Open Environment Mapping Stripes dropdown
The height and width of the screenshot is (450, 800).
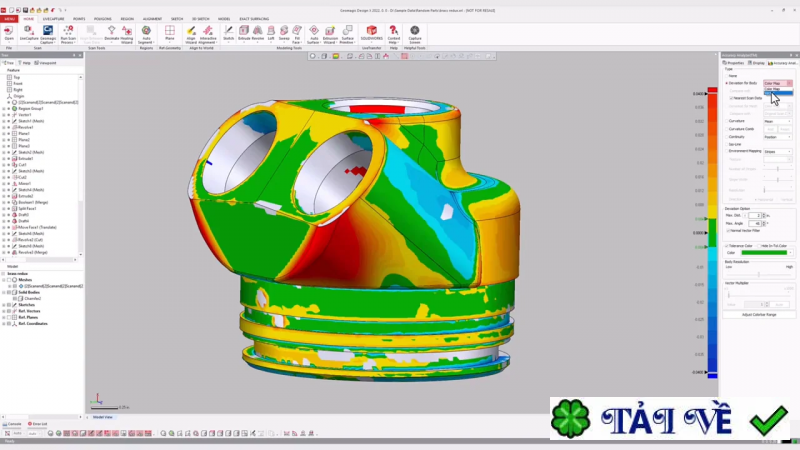778,152
